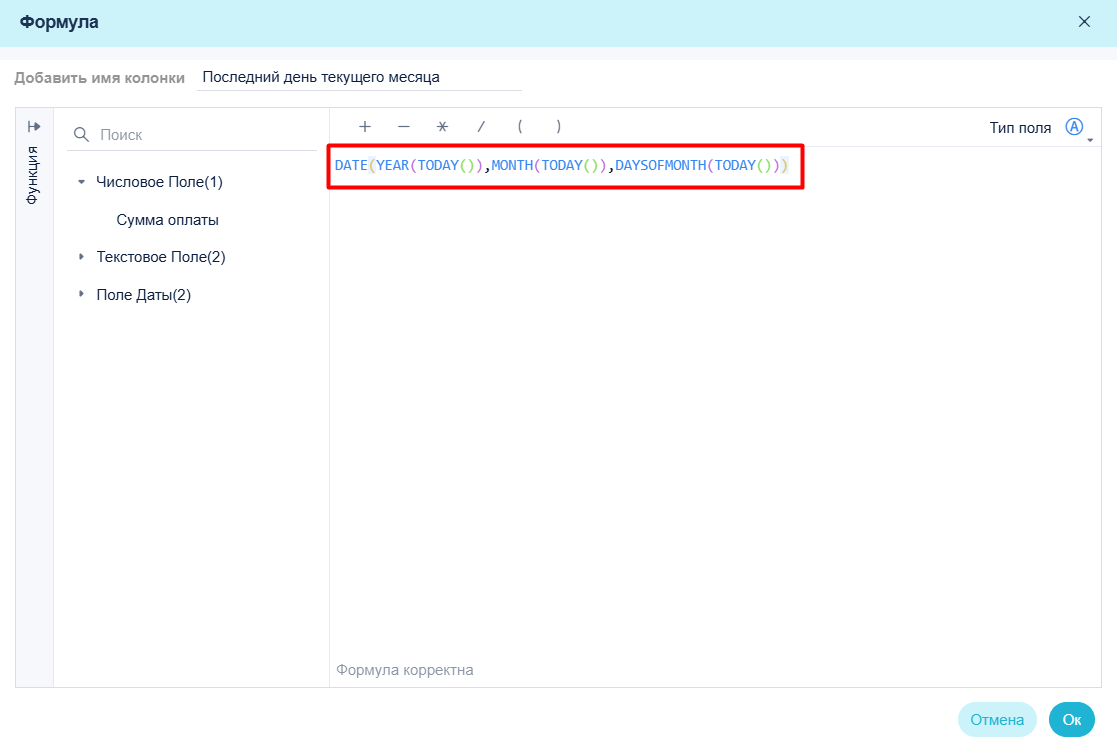Insert the minus operator
1117x744 pixels.
pyautogui.click(x=404, y=127)
